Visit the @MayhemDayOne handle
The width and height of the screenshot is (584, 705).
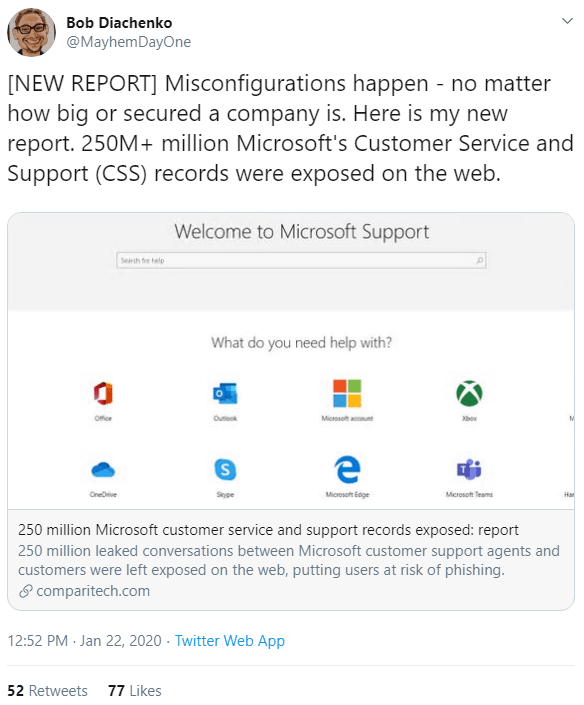[129, 42]
